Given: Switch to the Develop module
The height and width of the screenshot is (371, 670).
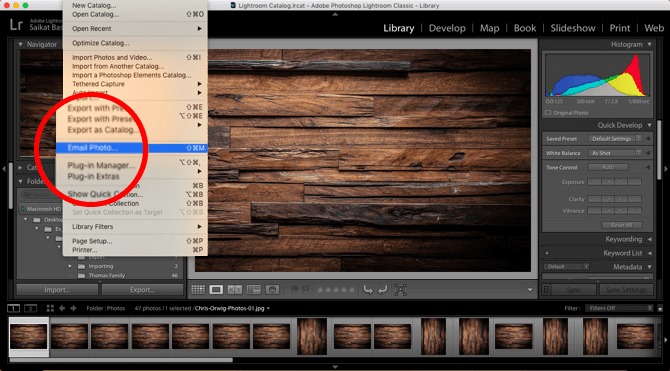Looking at the screenshot, I should (x=447, y=28).
